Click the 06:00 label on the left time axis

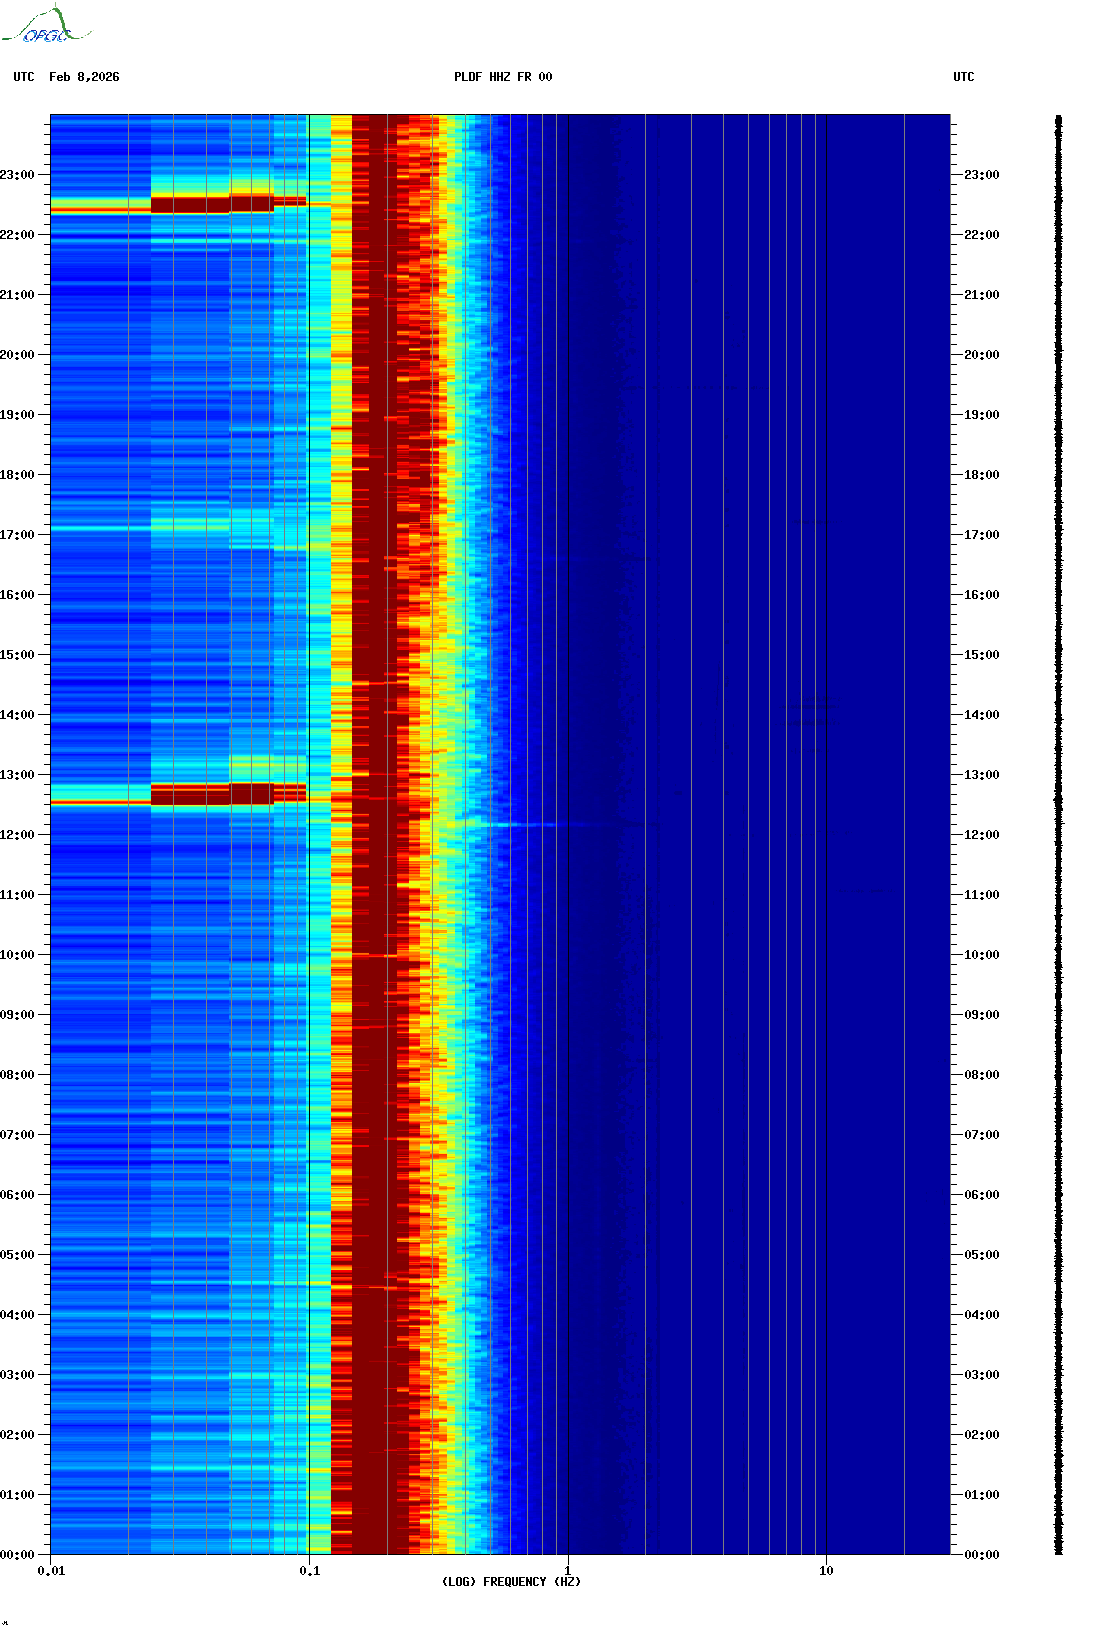click(17, 1195)
